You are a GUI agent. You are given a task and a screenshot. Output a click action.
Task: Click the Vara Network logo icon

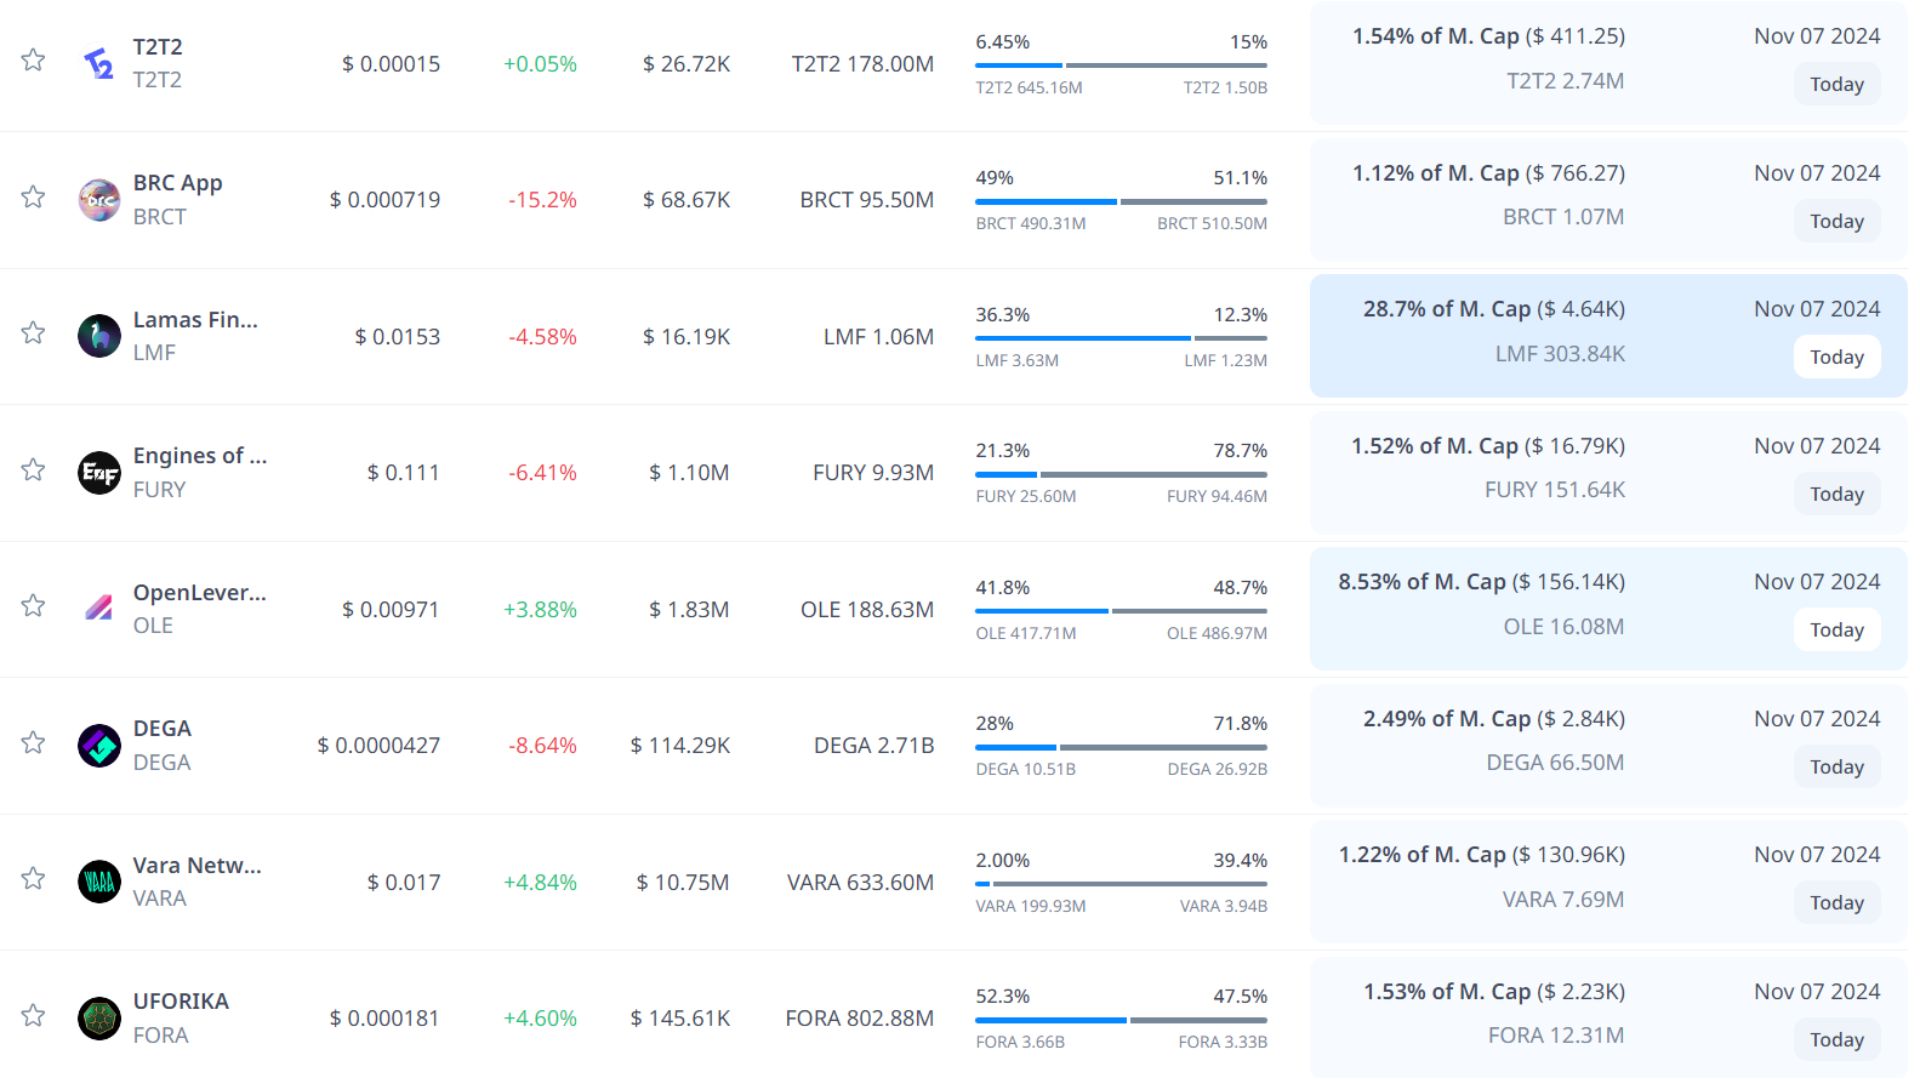(x=99, y=881)
